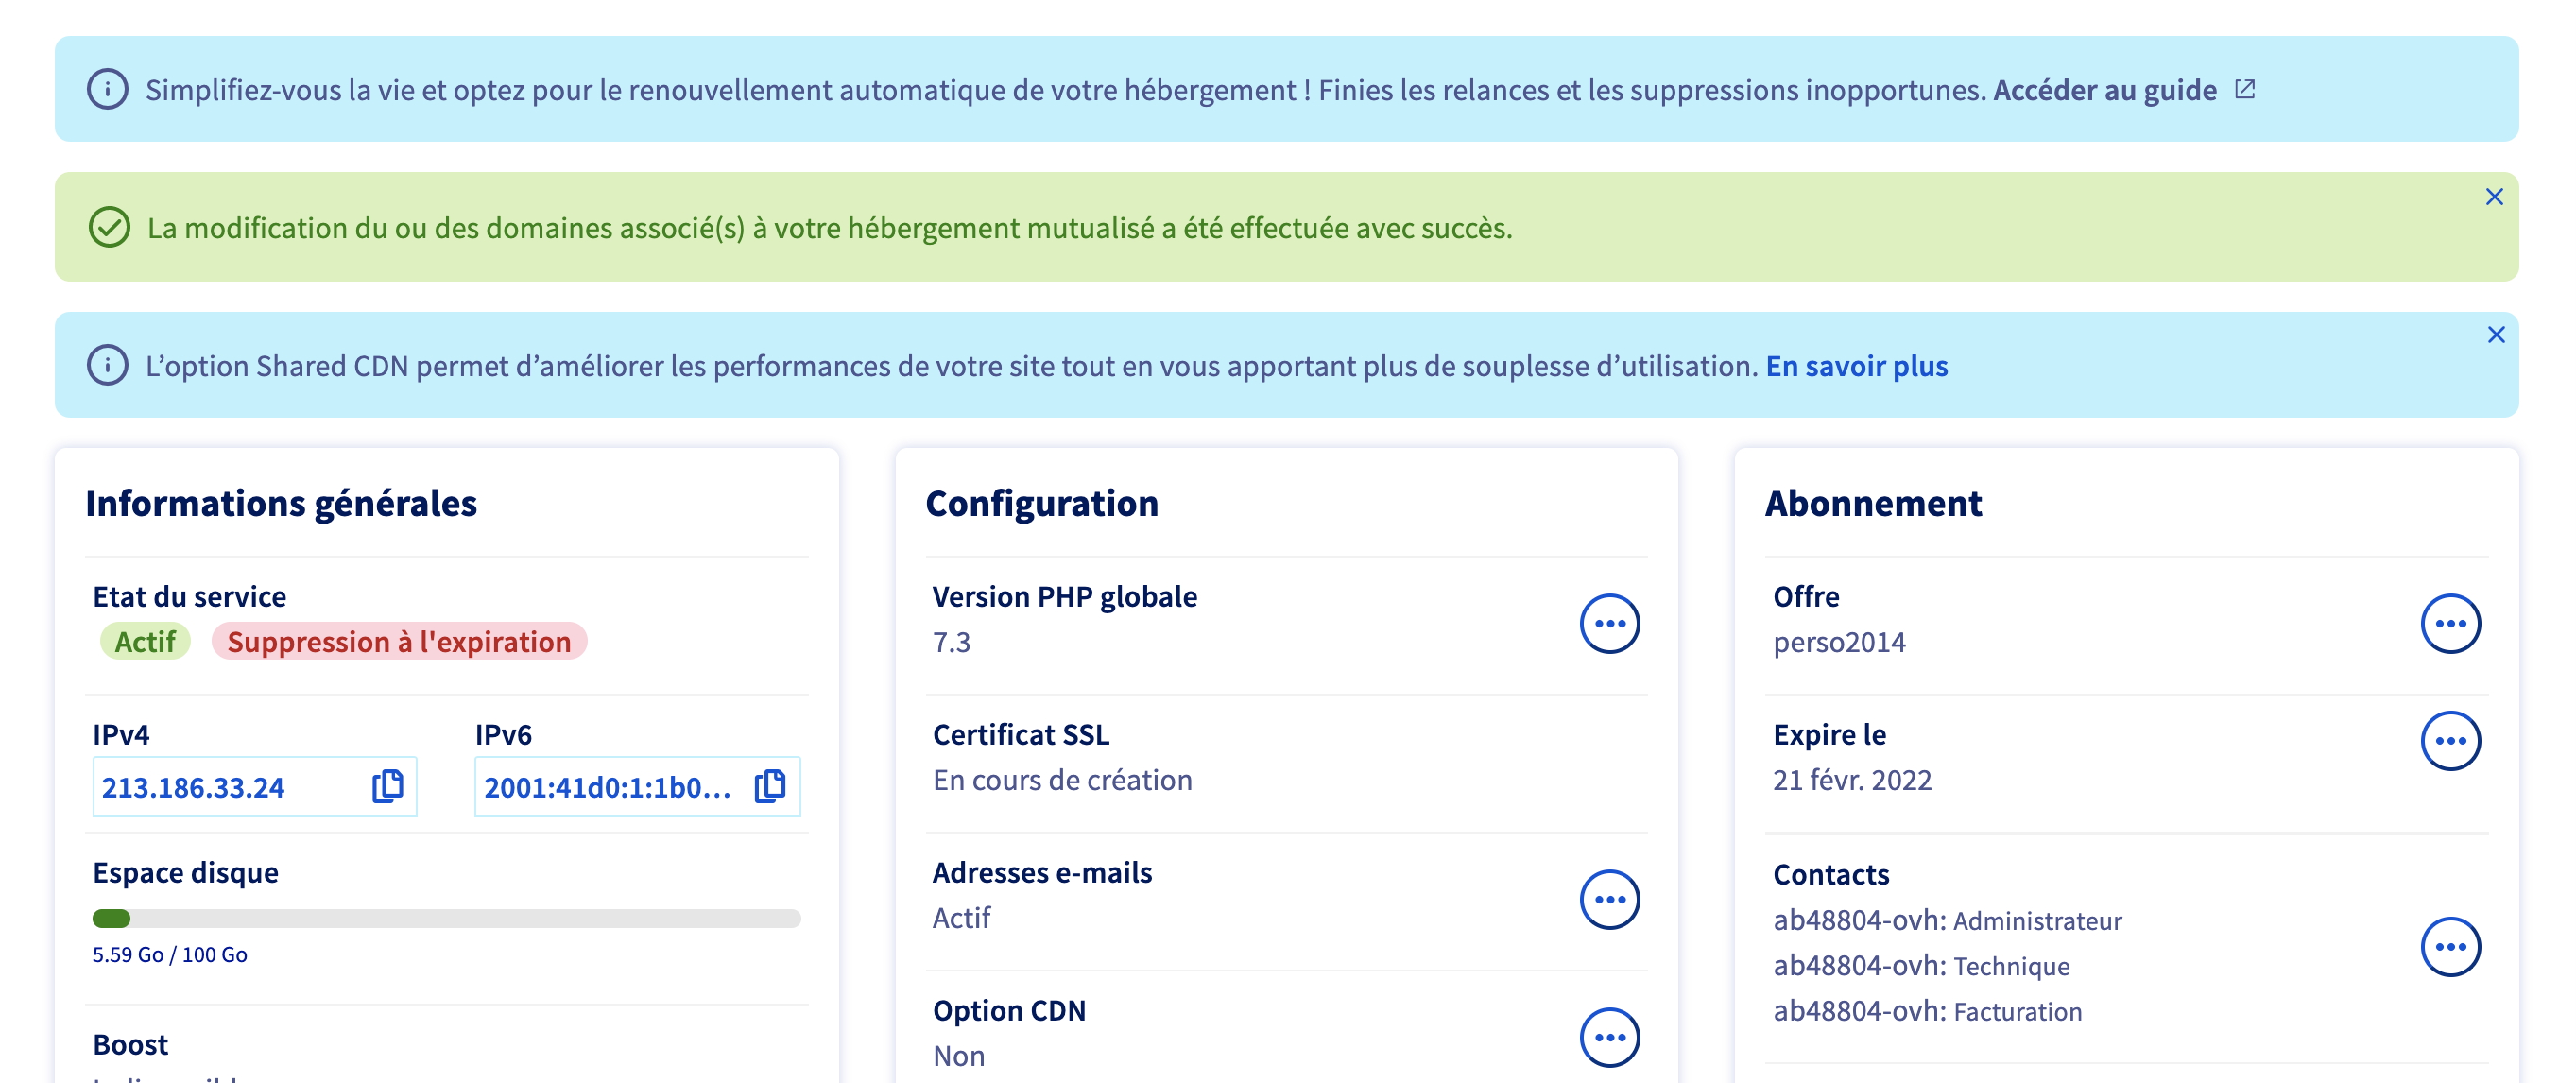Click the 'Accéder au guide' link
The image size is (2576, 1083).
(2104, 90)
